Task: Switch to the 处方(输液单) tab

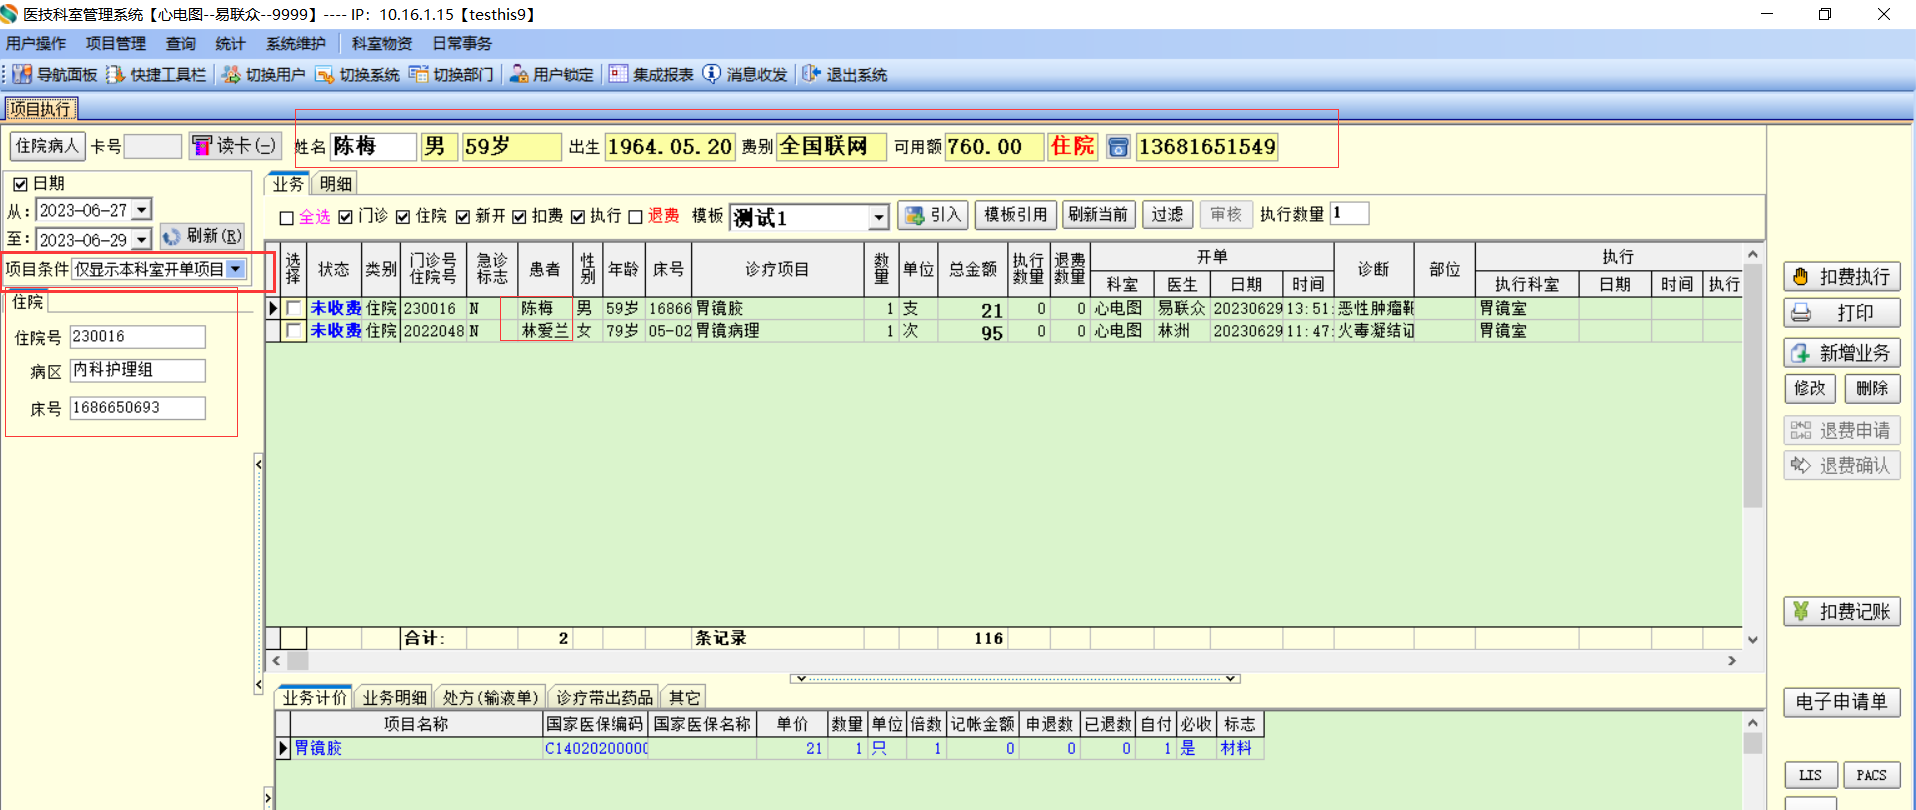Action: pyautogui.click(x=491, y=698)
